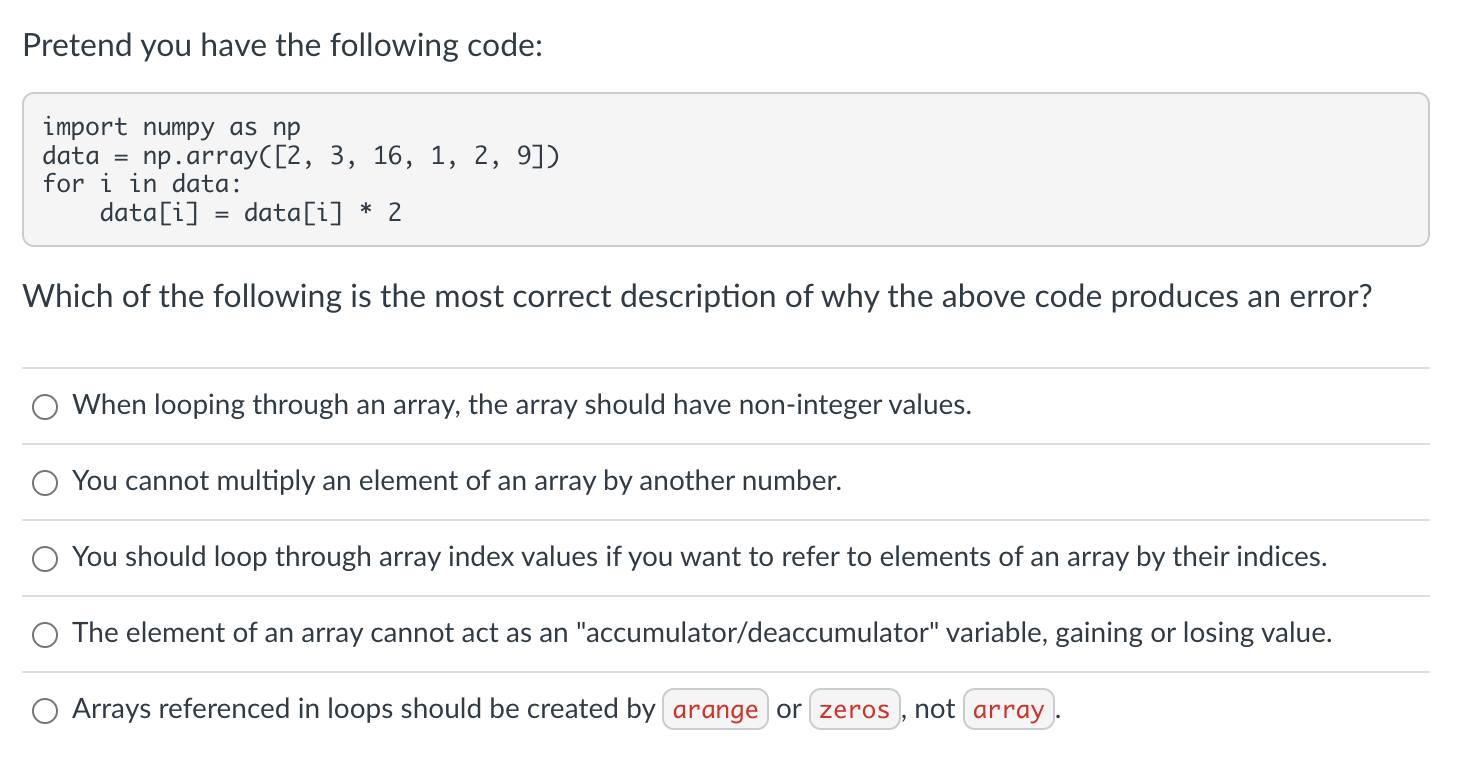
Task: Pick the radio button for looping through index values
Action: click(45, 558)
